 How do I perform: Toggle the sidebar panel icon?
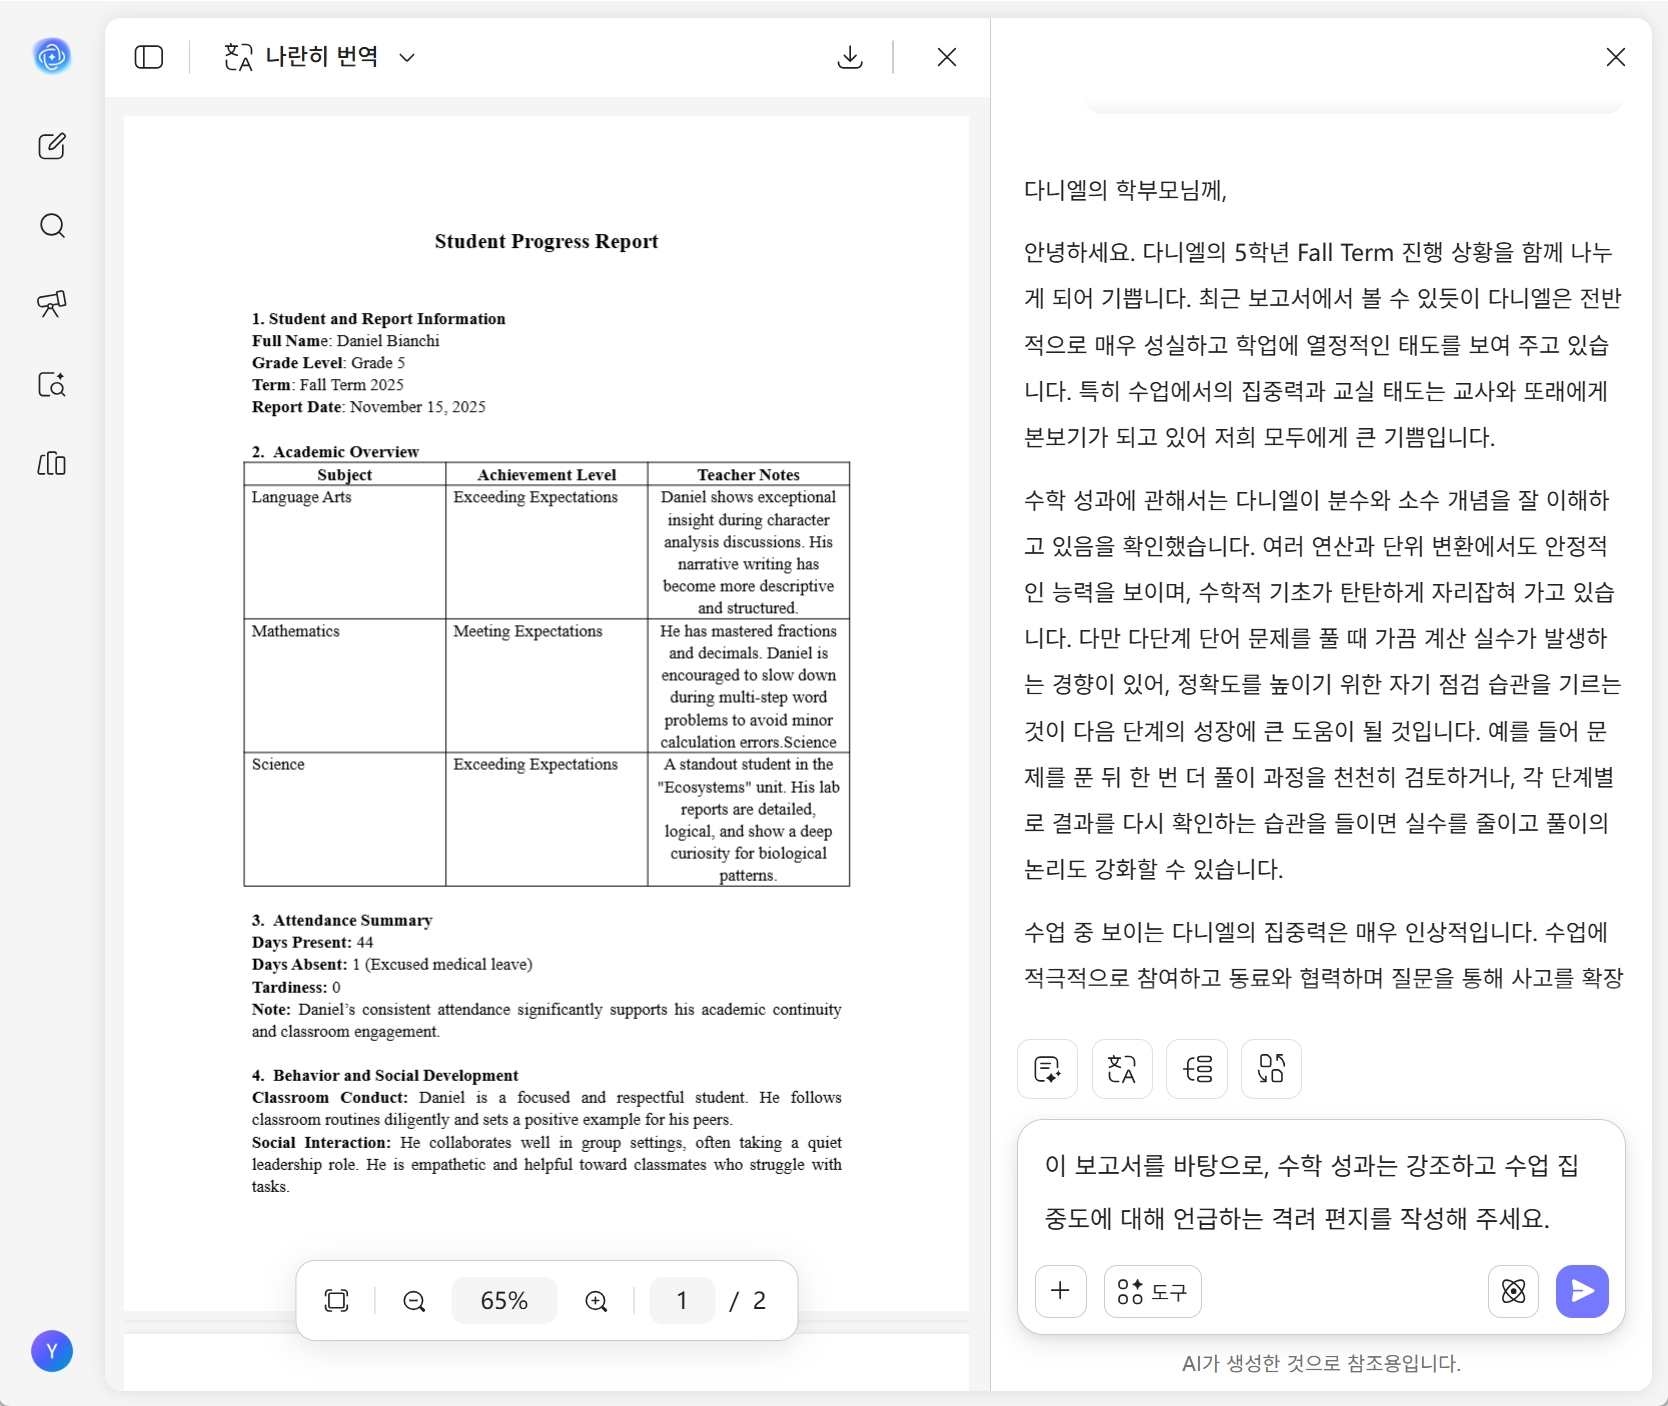(149, 57)
